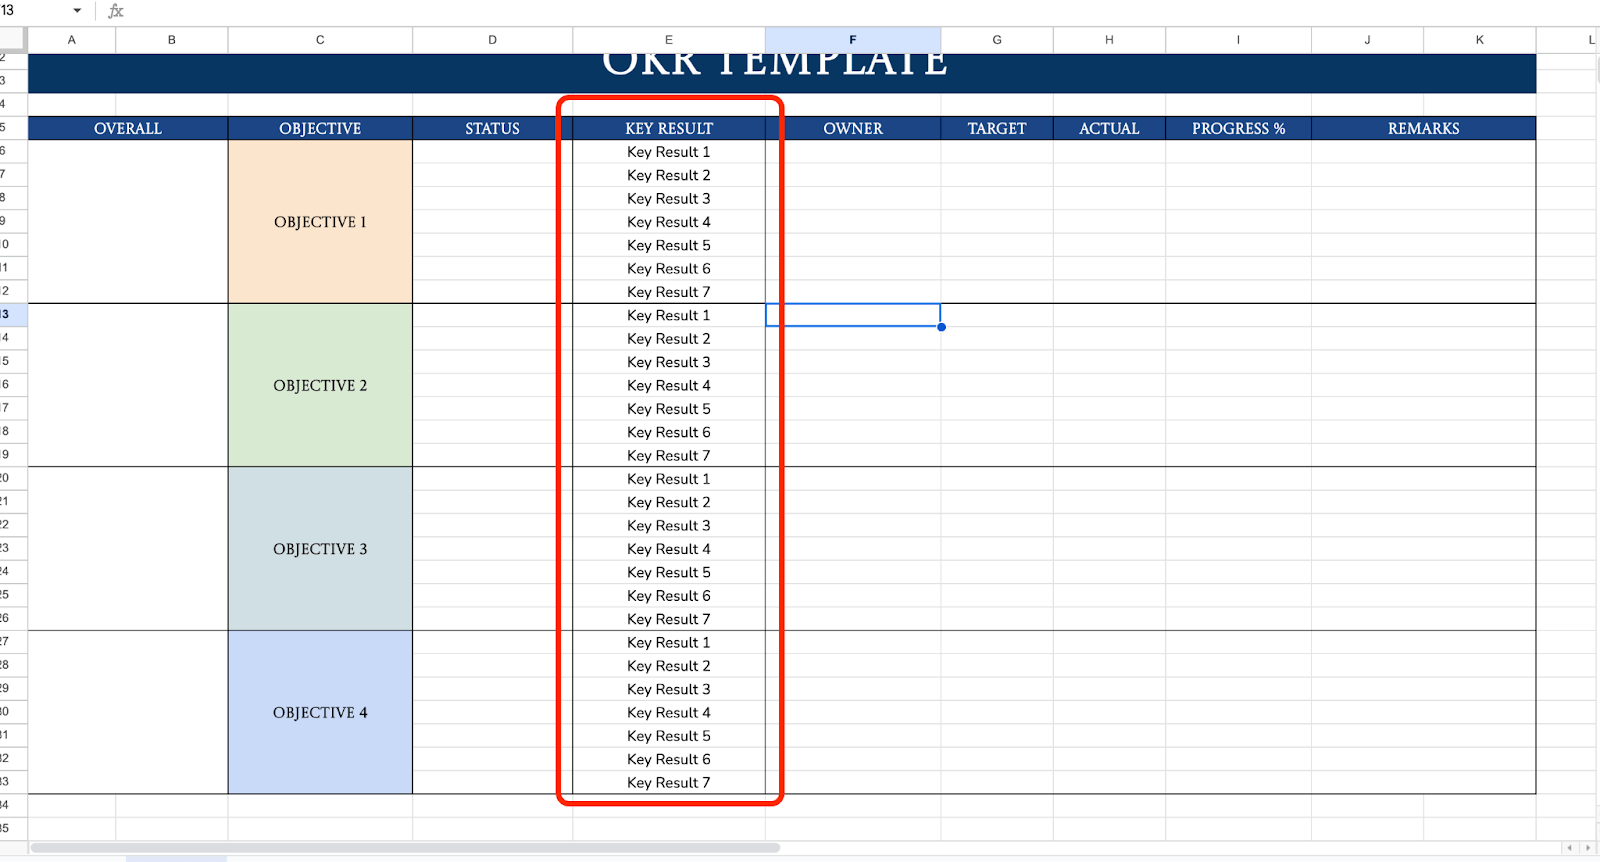Select the REMARKS header cell

click(1423, 128)
